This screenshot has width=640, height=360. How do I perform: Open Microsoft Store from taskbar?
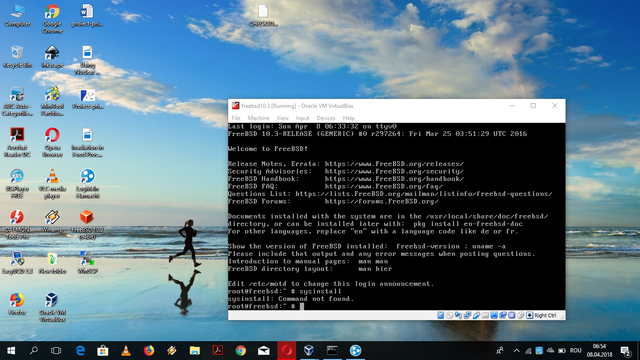[103, 351]
